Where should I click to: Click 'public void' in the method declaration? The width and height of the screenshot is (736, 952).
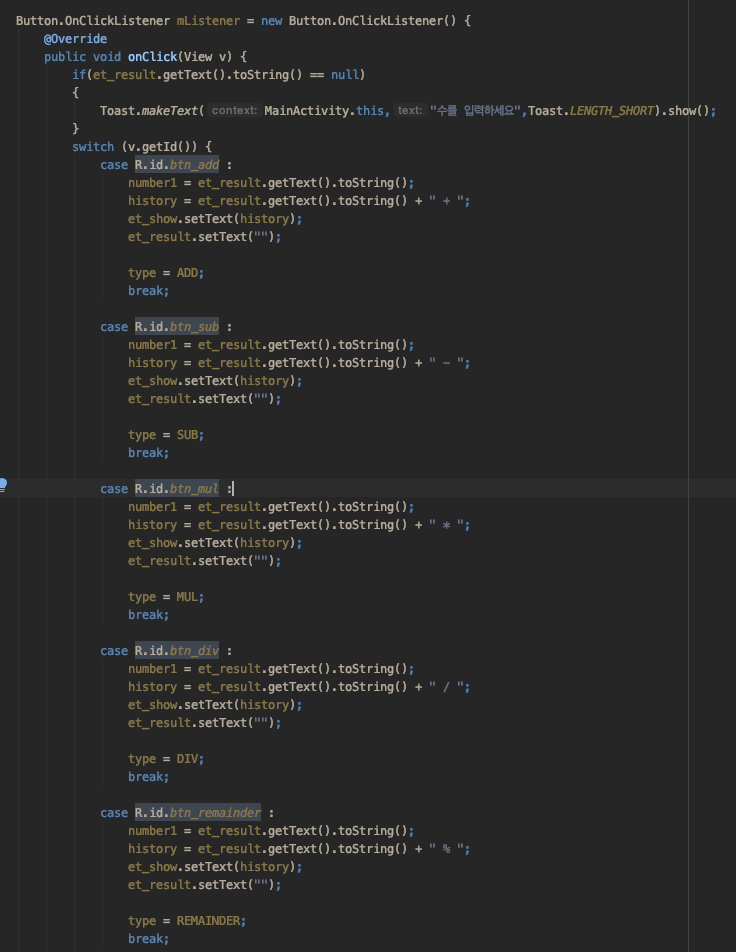pos(83,56)
